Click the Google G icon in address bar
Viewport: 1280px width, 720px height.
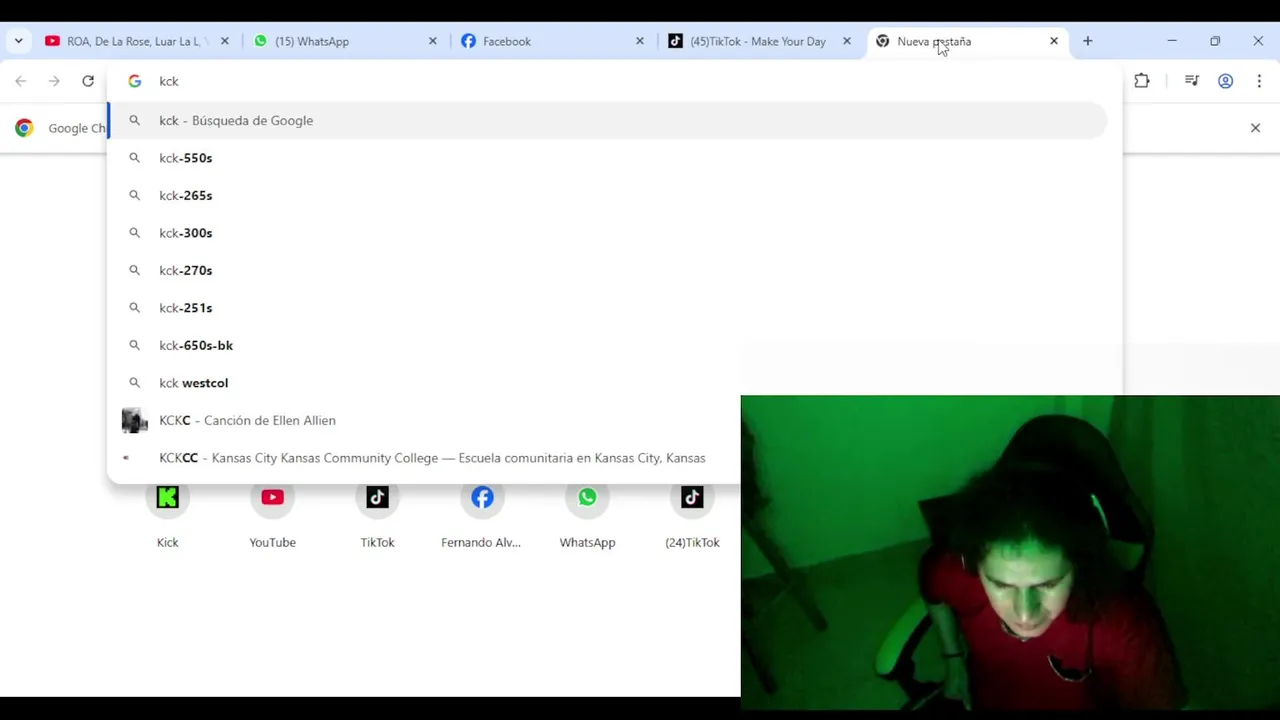pyautogui.click(x=134, y=81)
